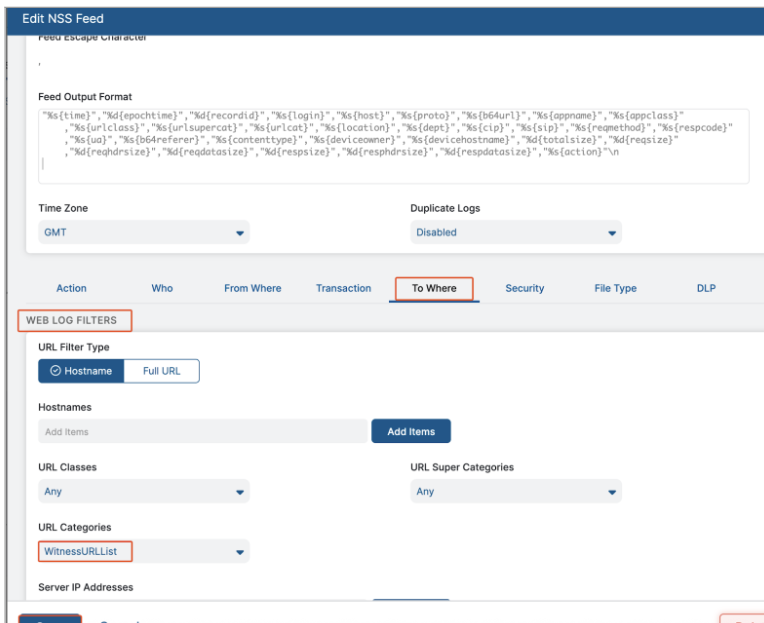
Task: Open the Who filter tab
Action: tap(162, 288)
